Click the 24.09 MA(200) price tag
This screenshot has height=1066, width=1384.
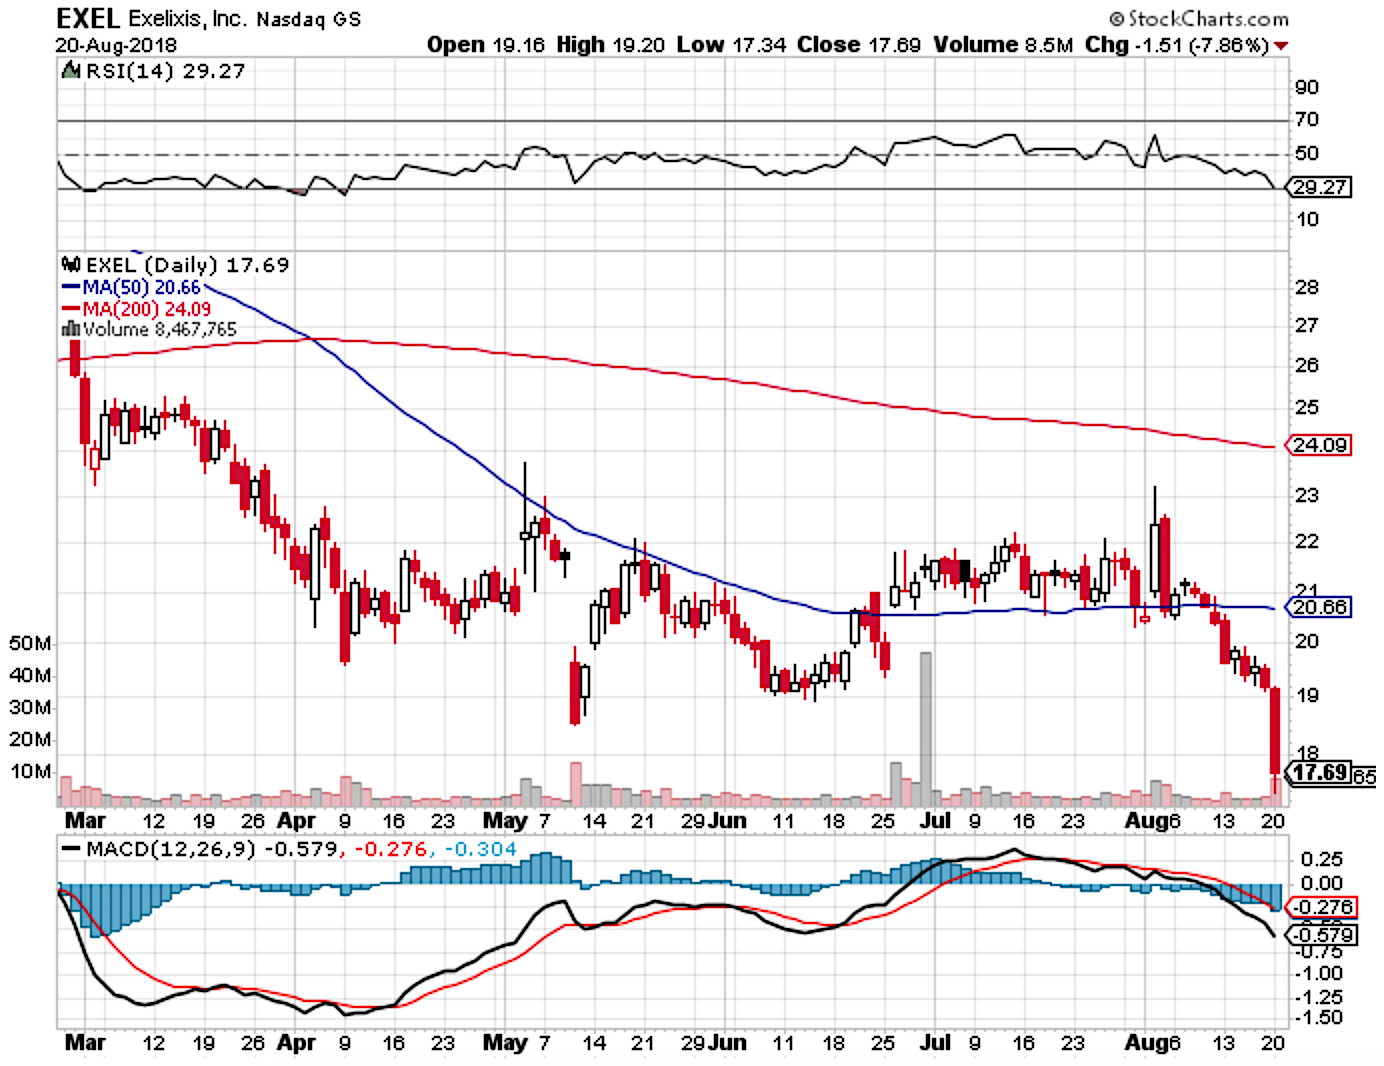pyautogui.click(x=1320, y=445)
